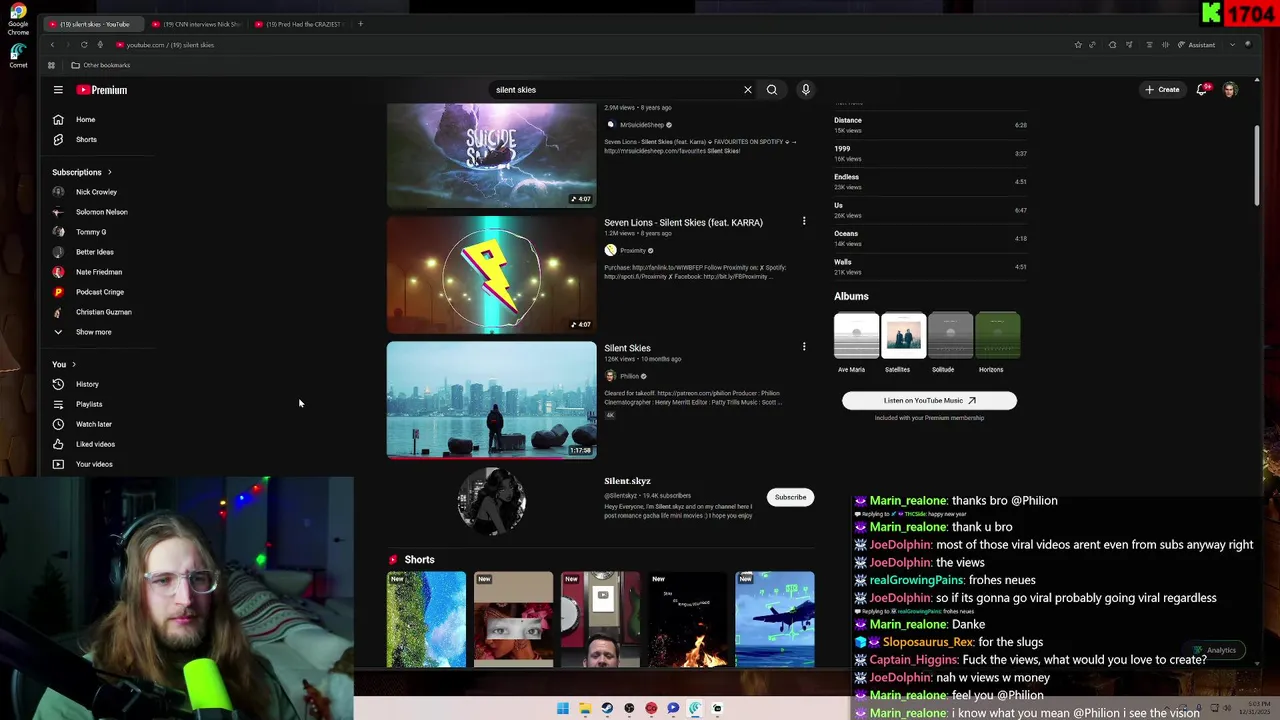Play the song Distance

coord(930,125)
